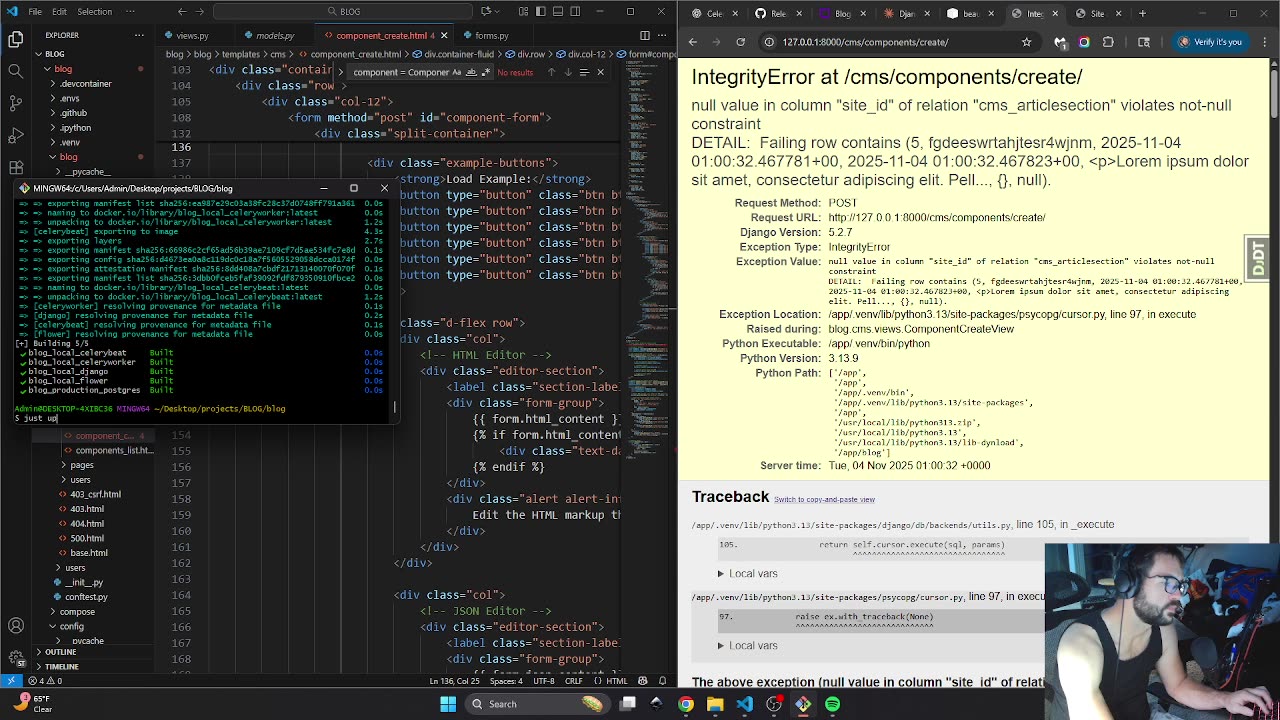The height and width of the screenshot is (720, 1280).
Task: Expand the .ipython folder
Action: pyautogui.click(x=75, y=128)
